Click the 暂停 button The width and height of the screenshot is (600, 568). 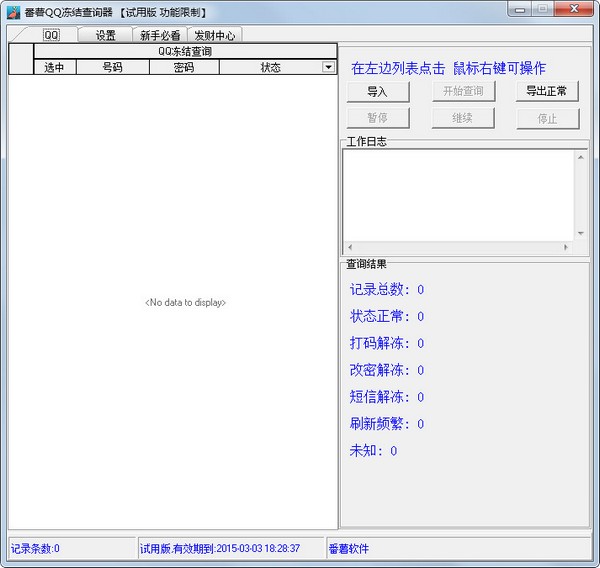click(377, 118)
